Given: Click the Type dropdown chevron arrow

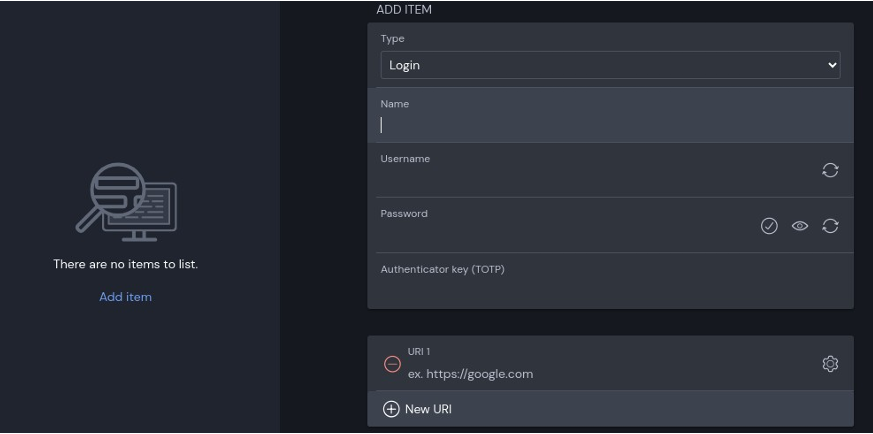Looking at the screenshot, I should [832, 65].
